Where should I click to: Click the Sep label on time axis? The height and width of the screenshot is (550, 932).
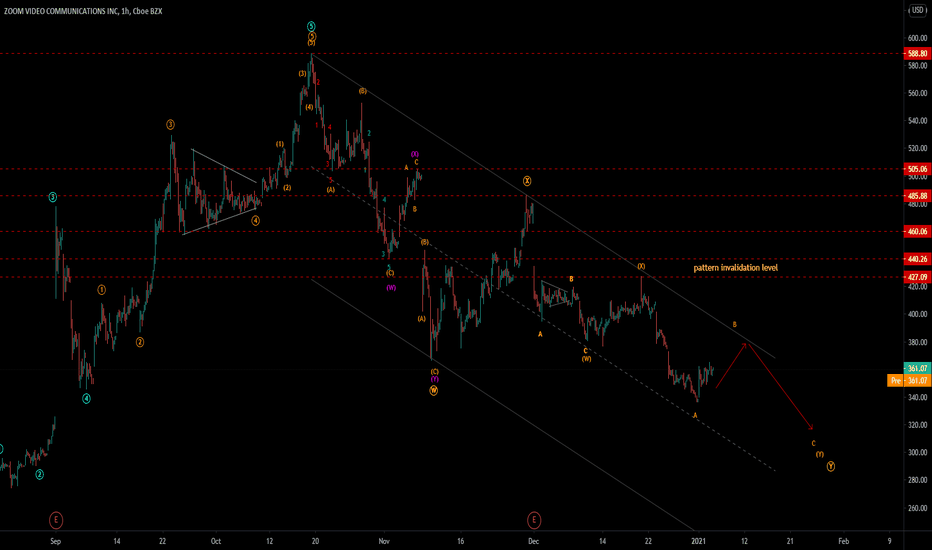(55, 541)
